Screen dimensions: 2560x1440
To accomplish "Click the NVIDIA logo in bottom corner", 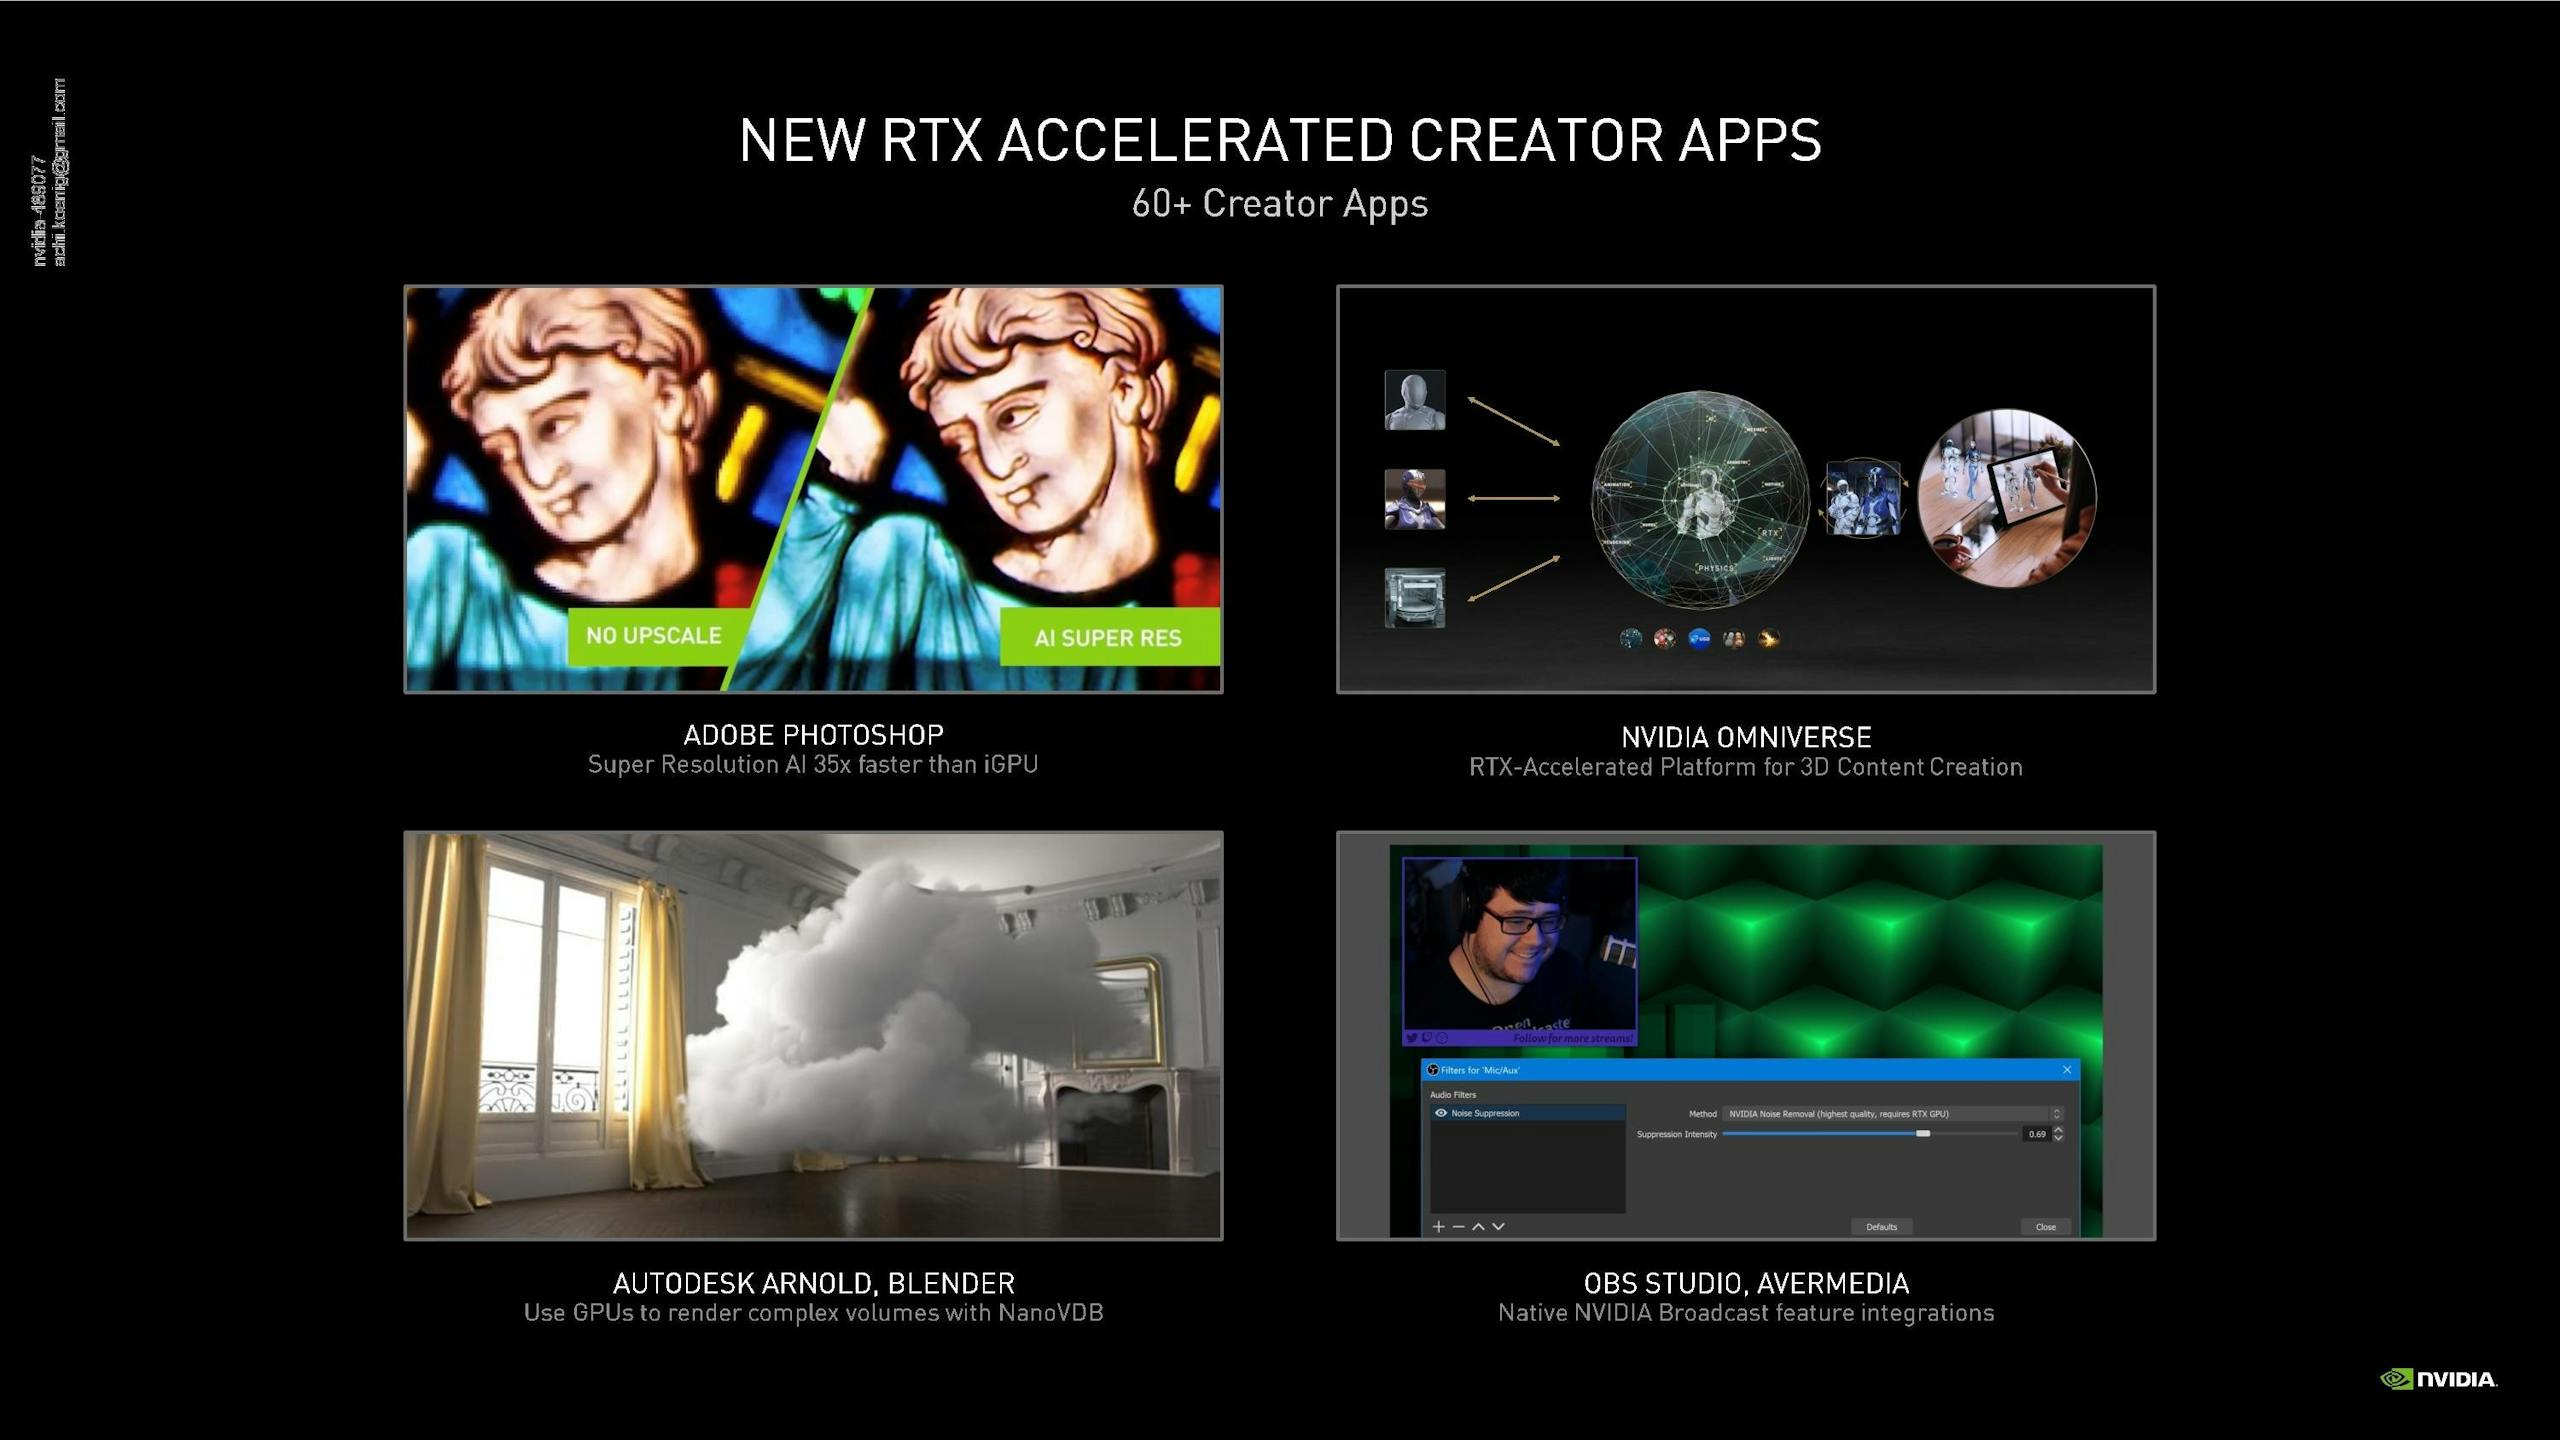I will (x=2438, y=1379).
